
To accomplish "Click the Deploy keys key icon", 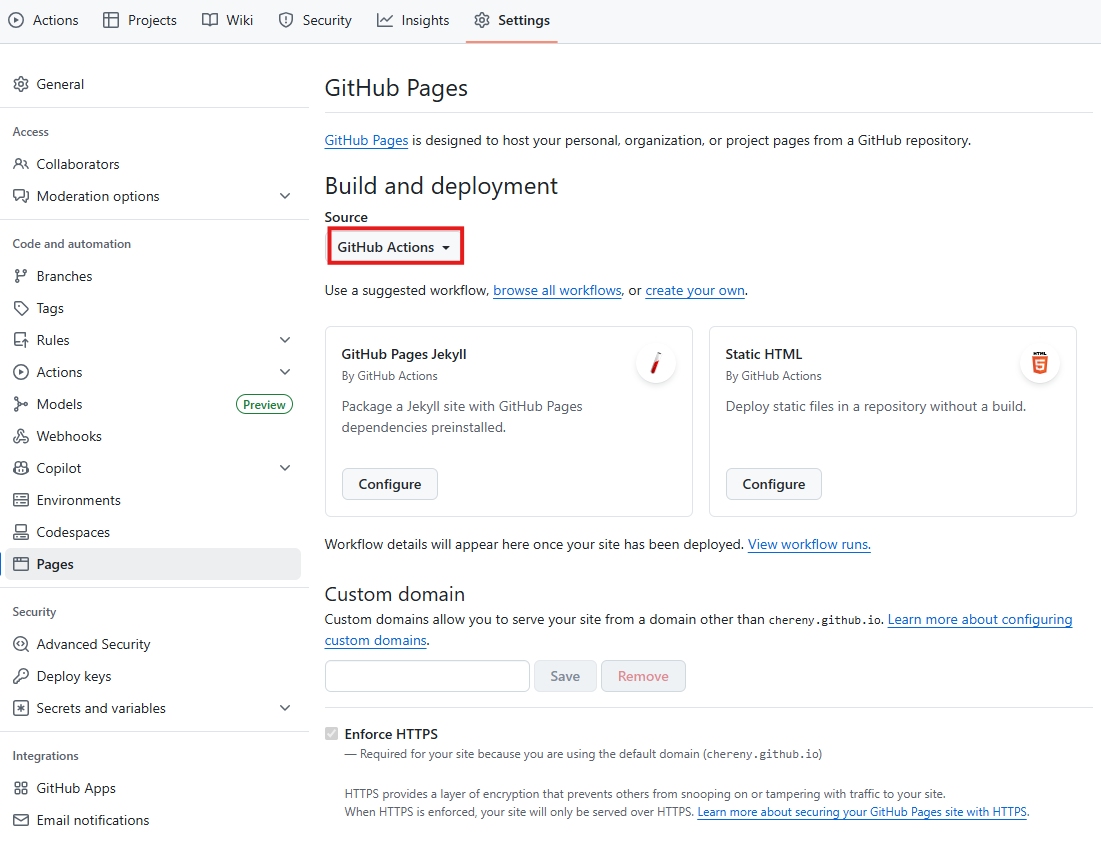I will (21, 676).
